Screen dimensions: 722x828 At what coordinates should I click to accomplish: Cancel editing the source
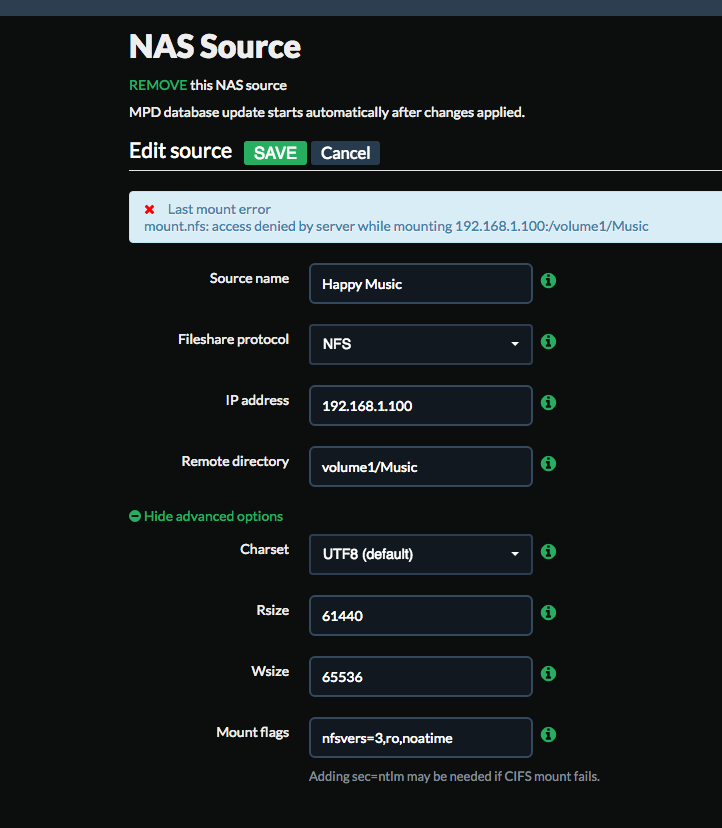pyautogui.click(x=345, y=153)
